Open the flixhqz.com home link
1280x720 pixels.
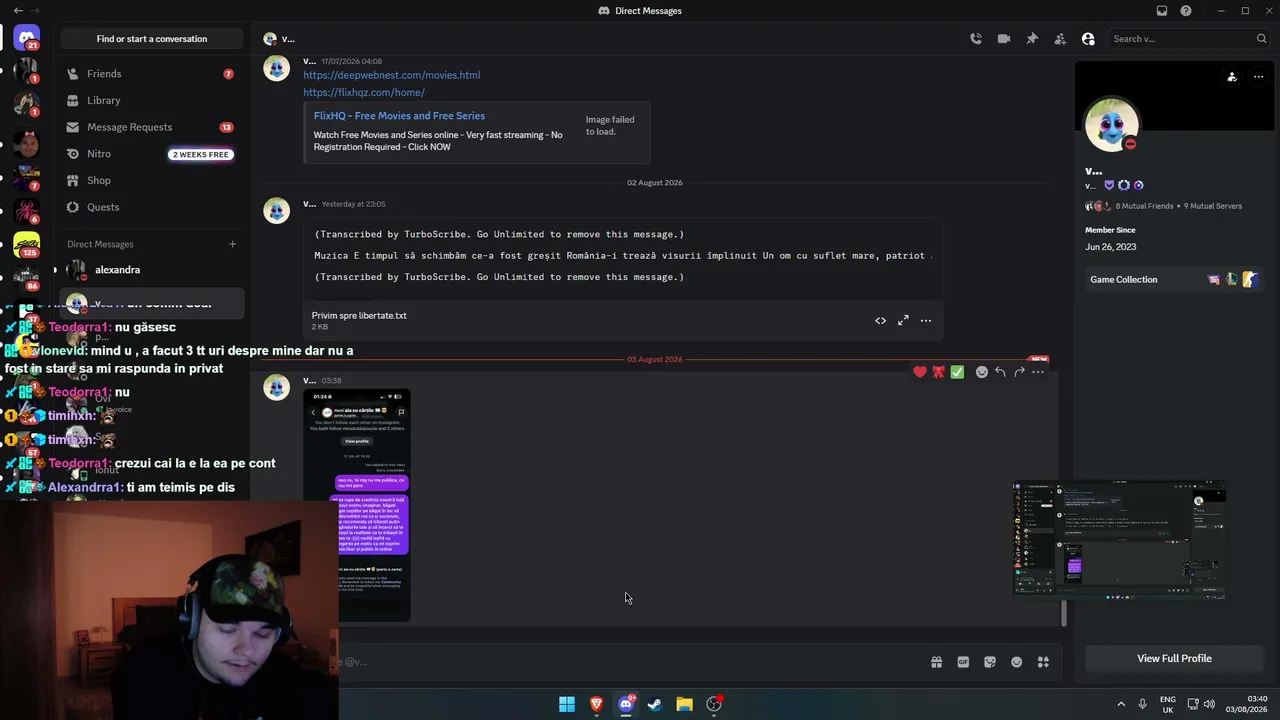click(x=364, y=92)
